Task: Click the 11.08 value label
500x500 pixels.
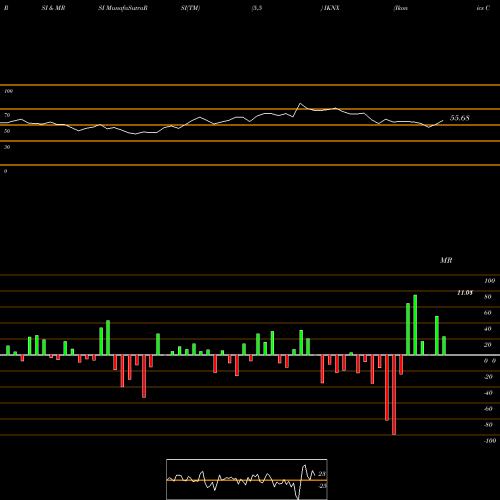Action: click(465, 293)
